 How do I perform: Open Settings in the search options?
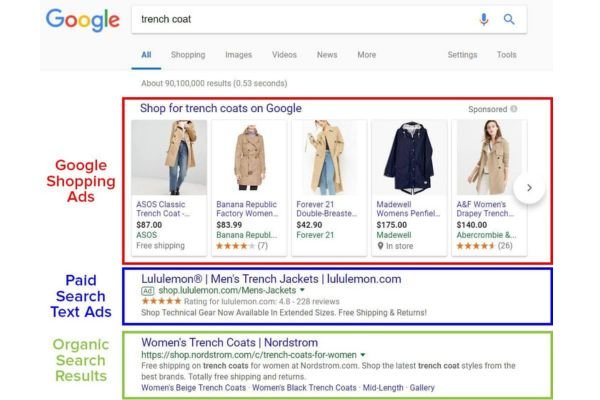pos(462,55)
